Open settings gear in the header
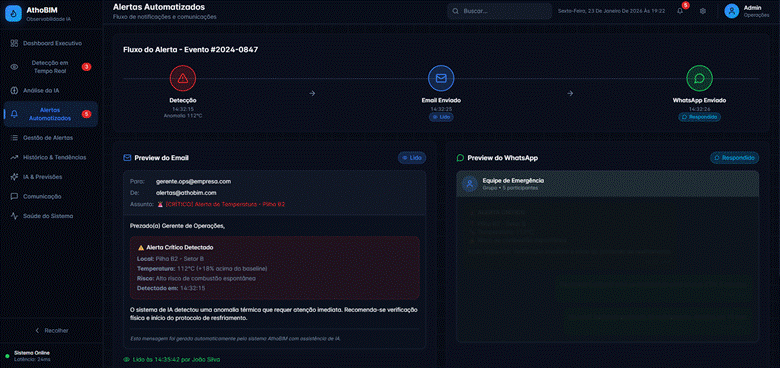Viewport: 780px width, 368px height. tap(702, 11)
